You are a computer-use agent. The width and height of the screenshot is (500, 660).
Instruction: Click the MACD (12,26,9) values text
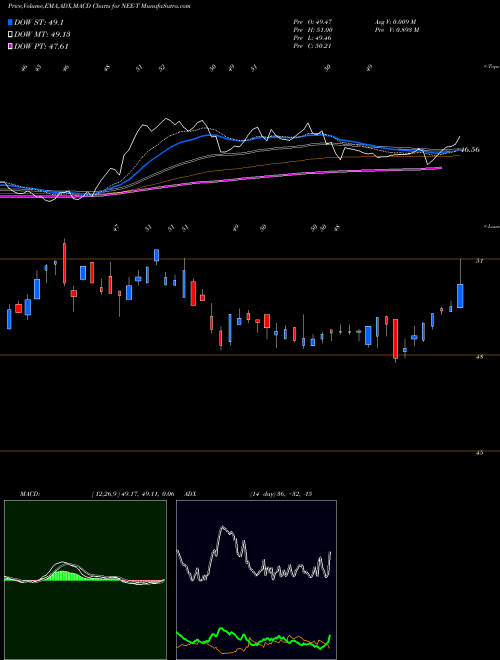pos(133,494)
